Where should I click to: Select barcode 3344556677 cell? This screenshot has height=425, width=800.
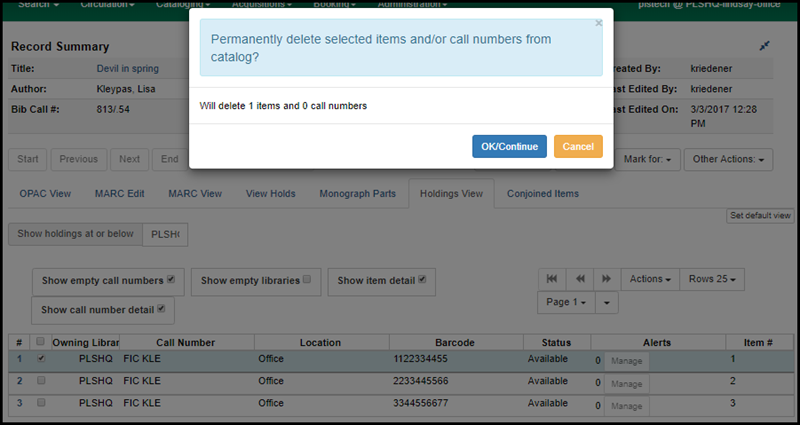click(x=421, y=403)
